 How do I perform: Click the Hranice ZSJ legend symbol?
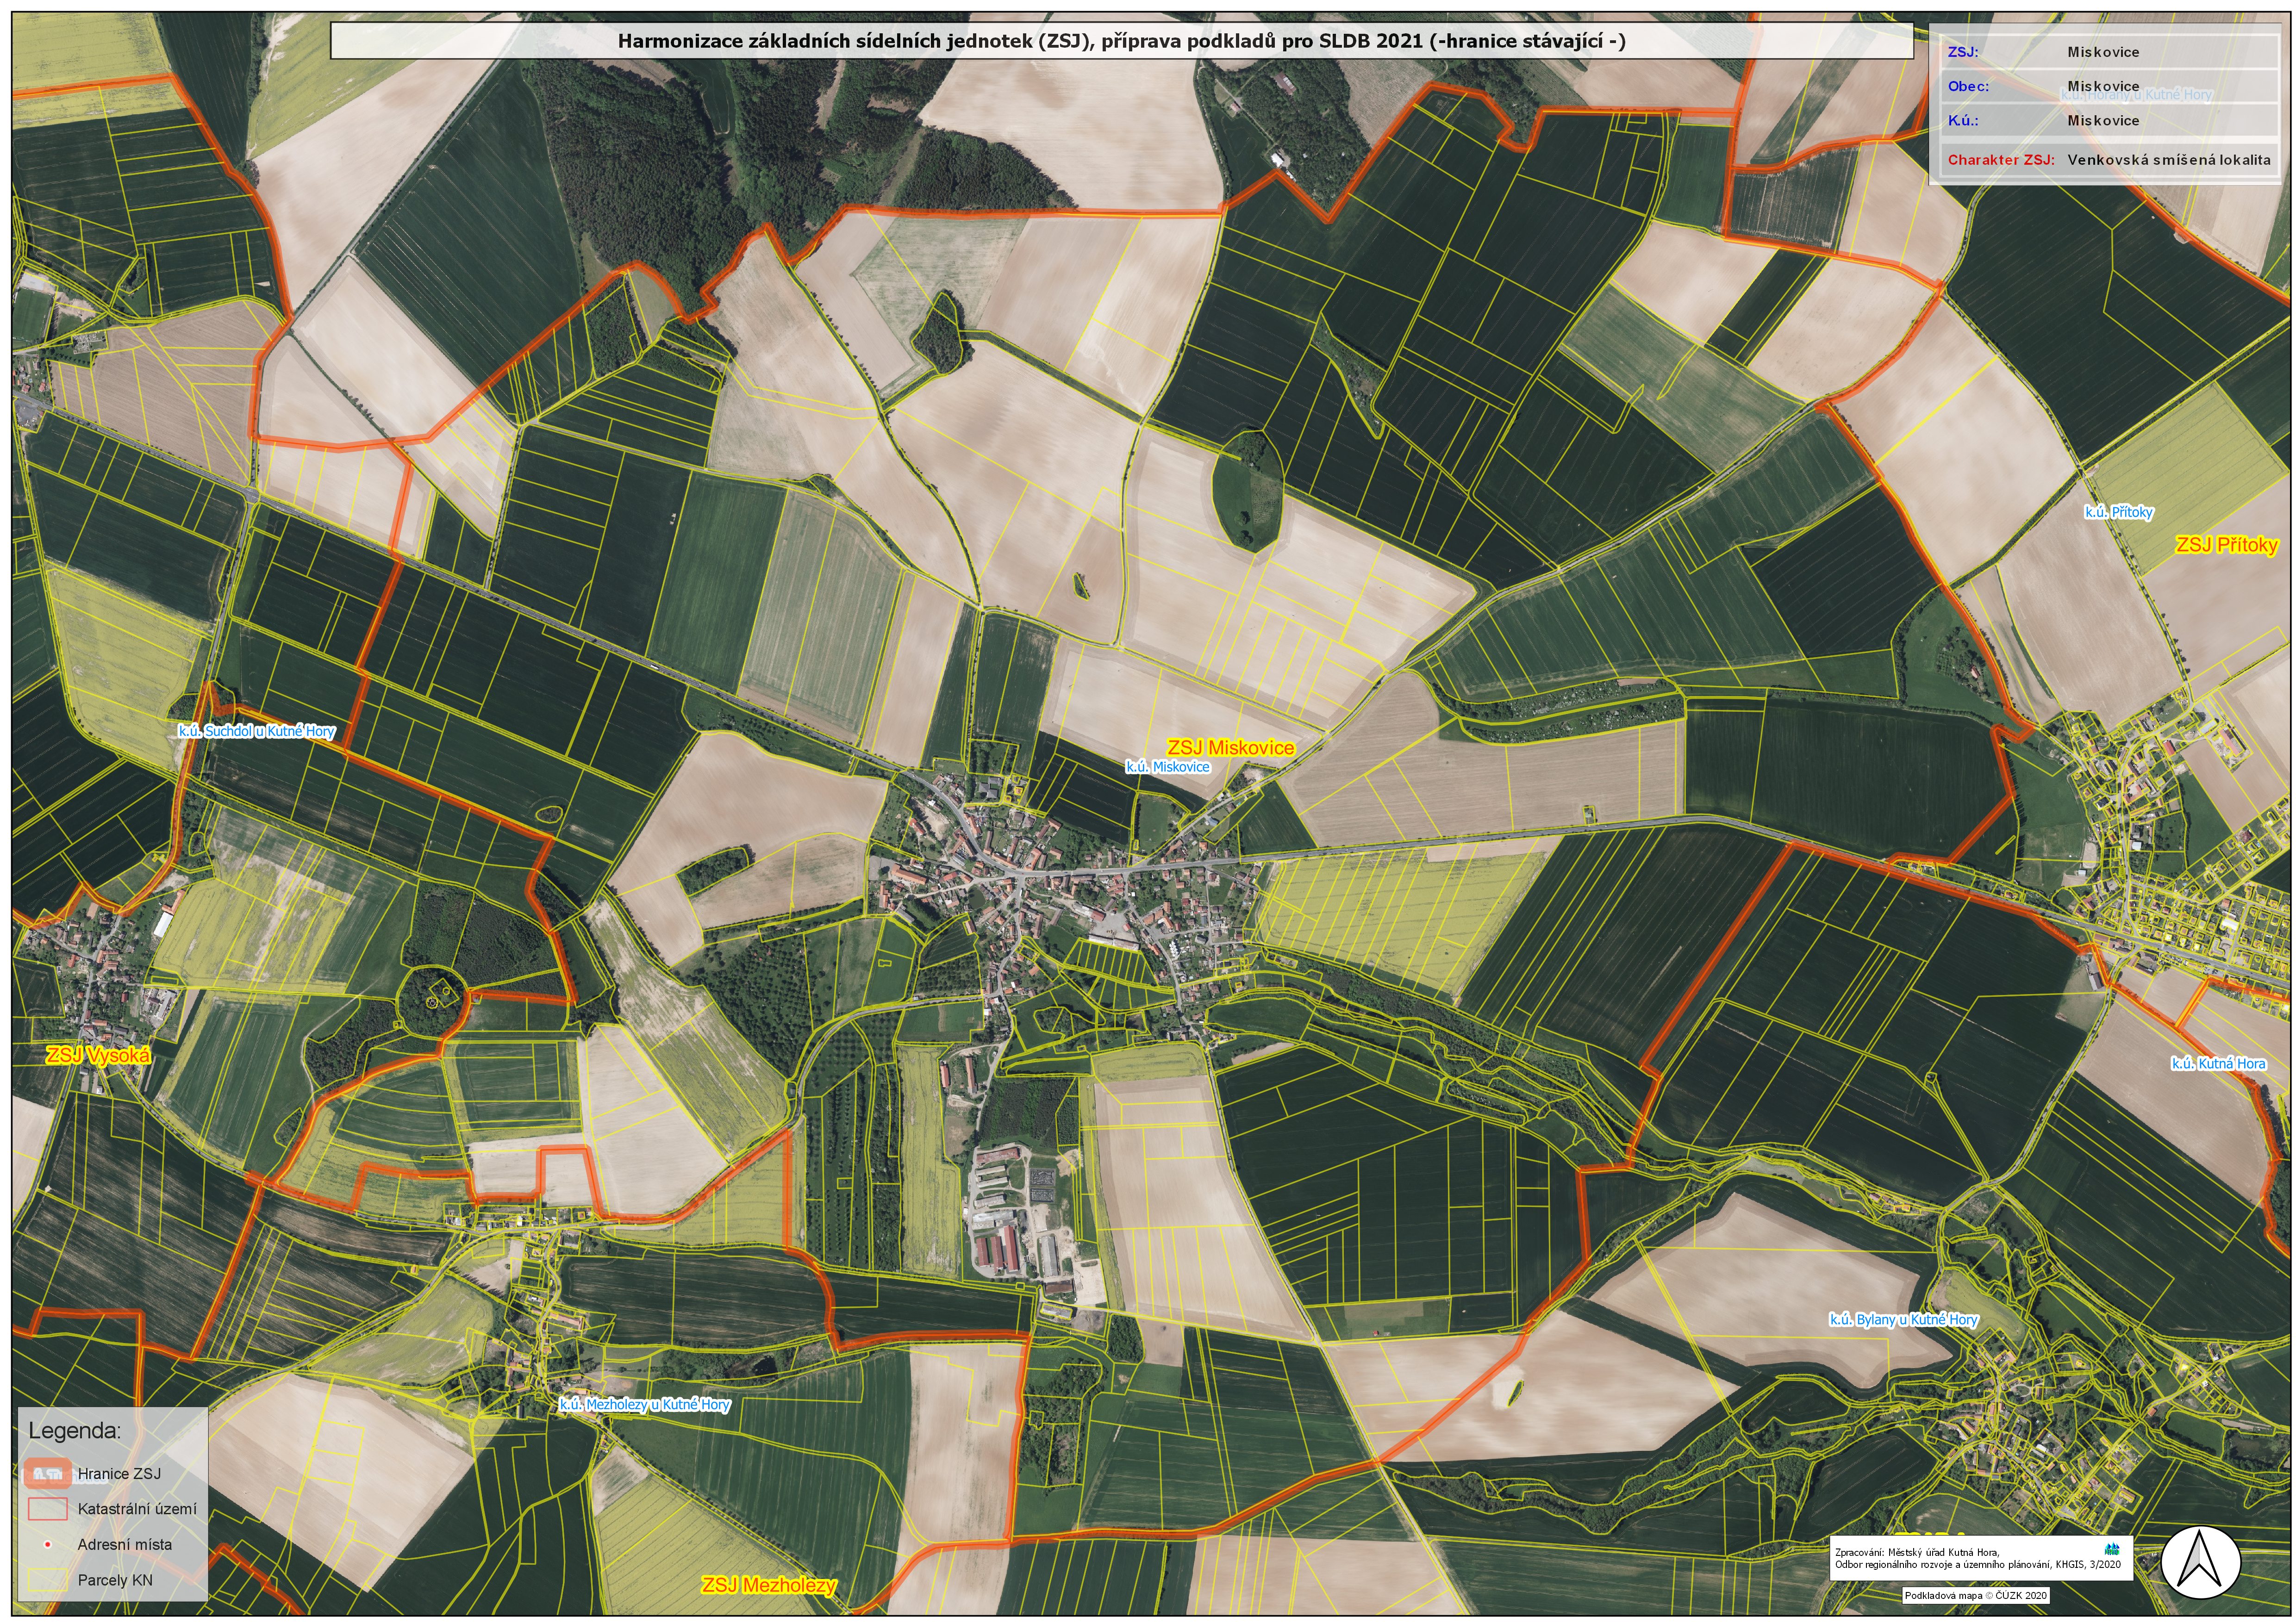click(48, 1473)
